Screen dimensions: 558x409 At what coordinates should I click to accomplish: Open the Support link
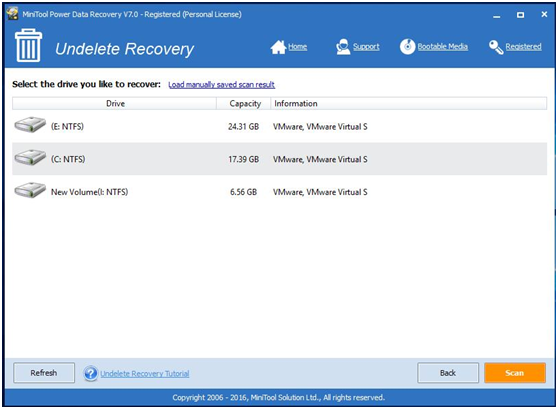tap(366, 47)
